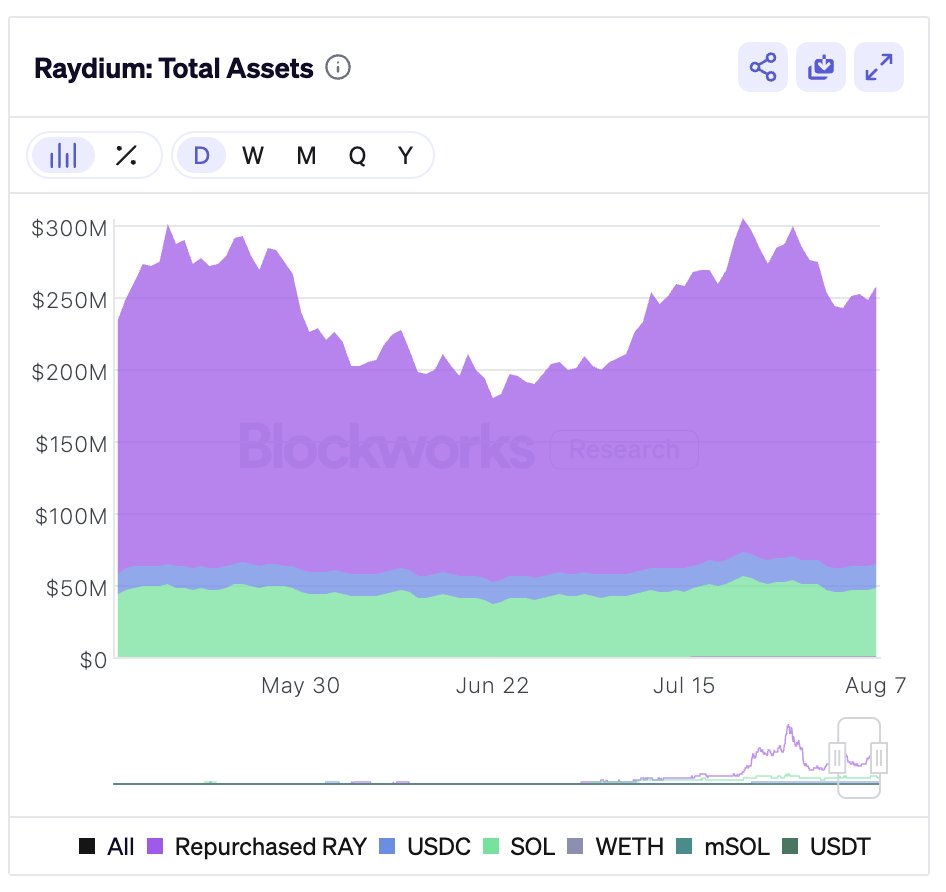The image size is (946, 892).
Task: Select quarterly (Q) interval
Action: coord(357,156)
